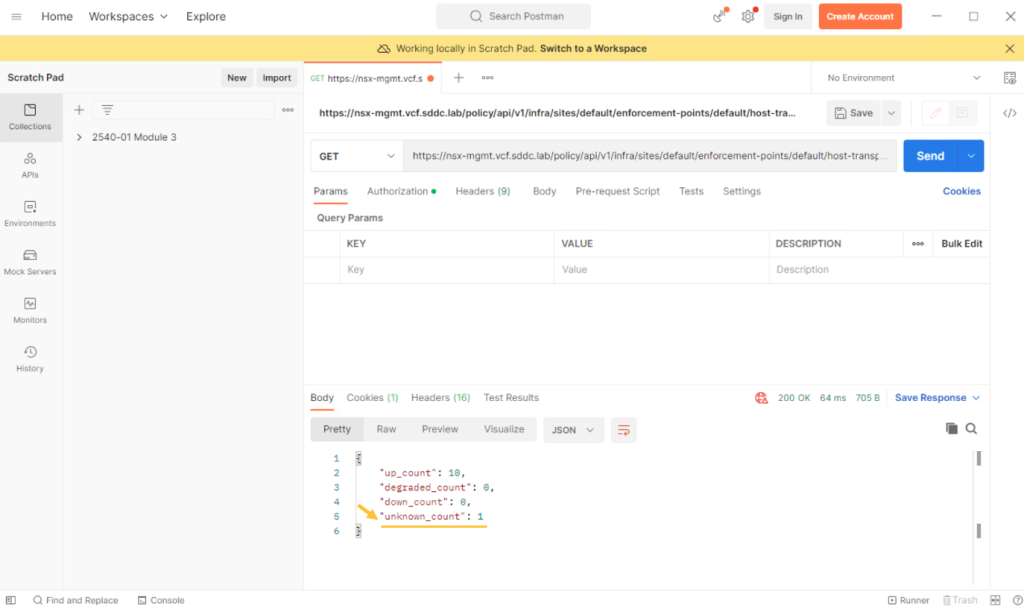Click the network globe icon in response
Image resolution: width=1024 pixels, height=609 pixels.
pos(761,398)
